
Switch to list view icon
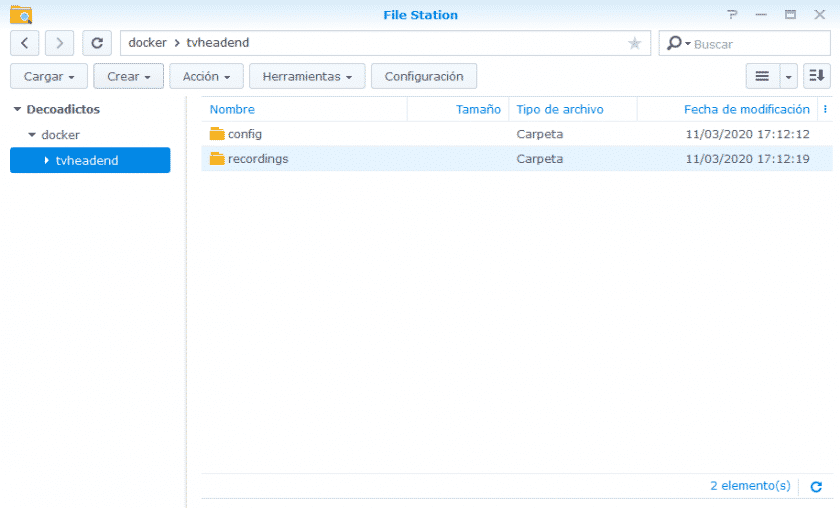(762, 76)
